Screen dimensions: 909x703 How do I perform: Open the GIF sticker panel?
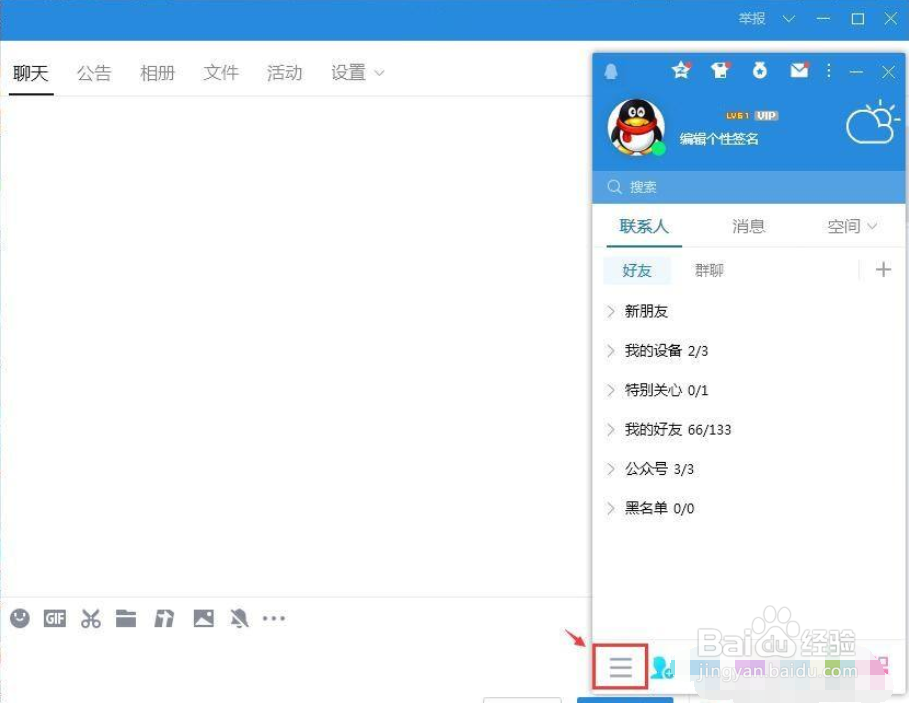[54, 618]
